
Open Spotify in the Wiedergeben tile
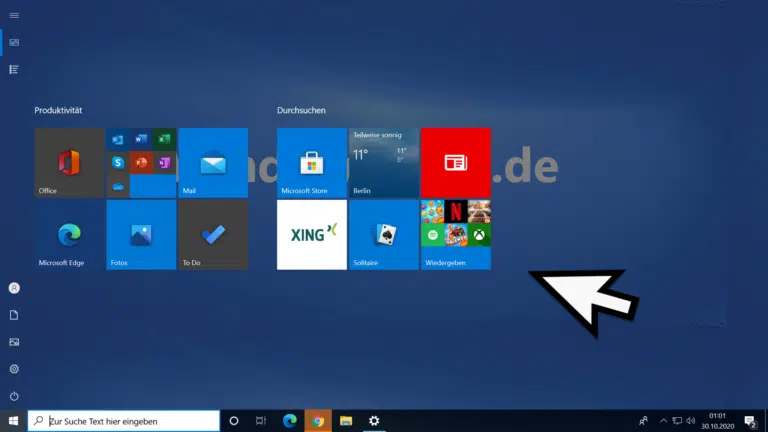click(x=432, y=235)
